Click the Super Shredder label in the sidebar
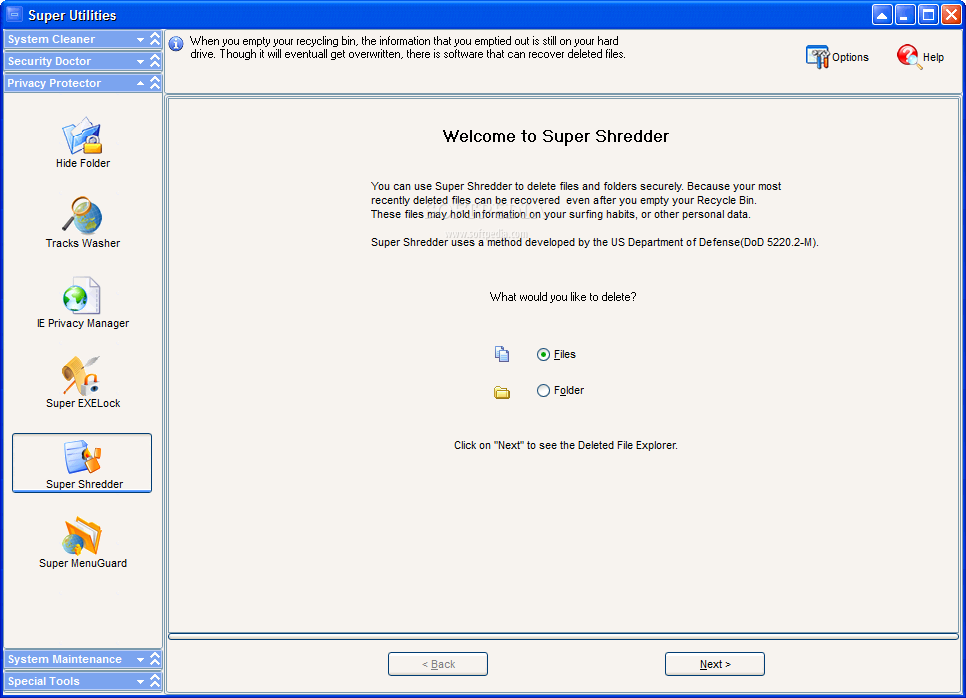966x698 pixels. coord(84,484)
